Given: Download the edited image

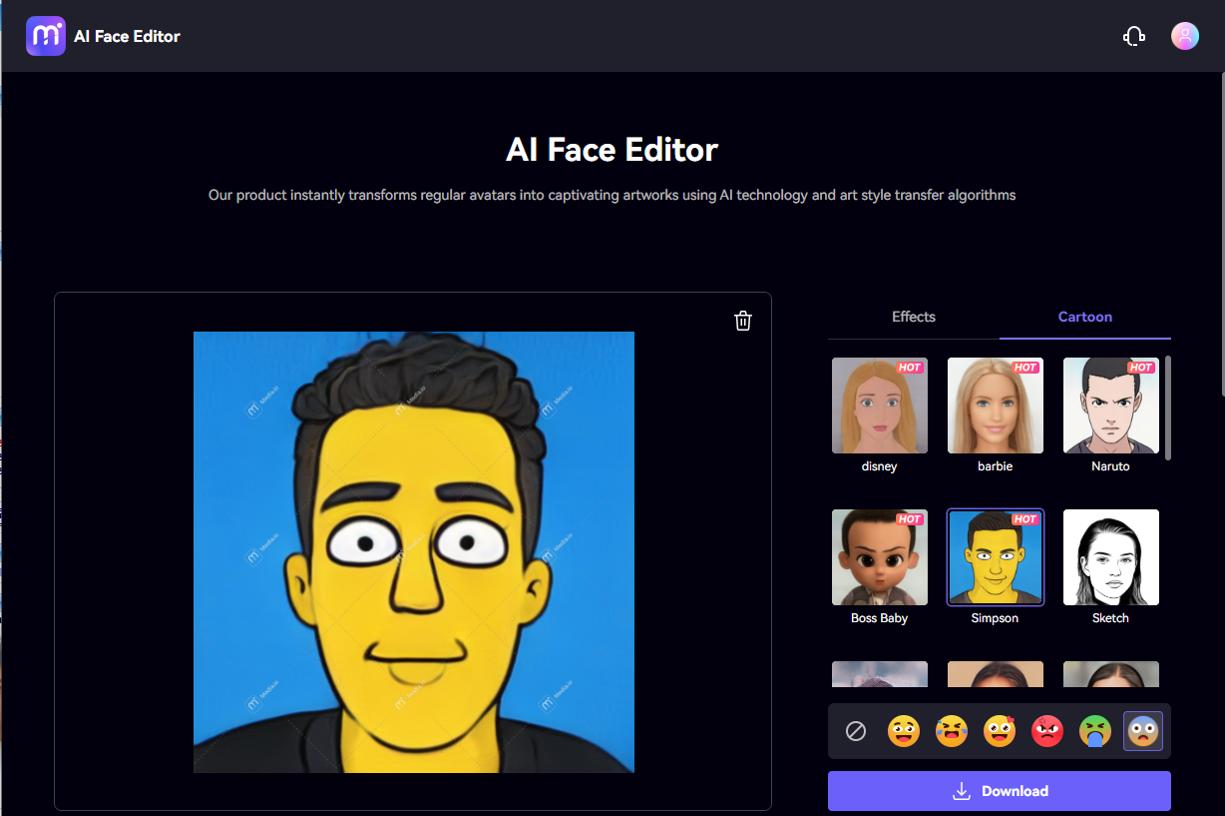Looking at the screenshot, I should pyautogui.click(x=998, y=790).
